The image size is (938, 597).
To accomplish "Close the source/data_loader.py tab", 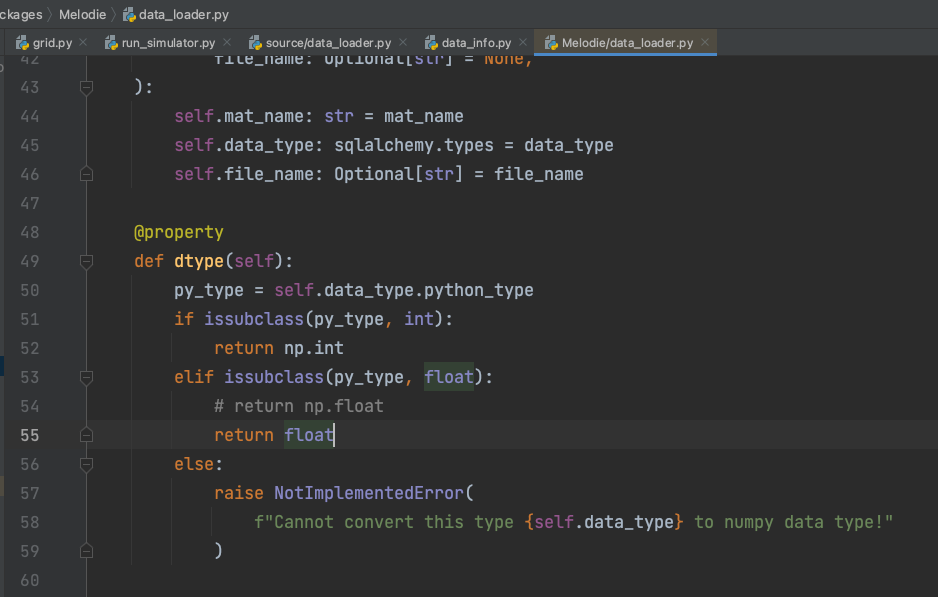I will 403,42.
